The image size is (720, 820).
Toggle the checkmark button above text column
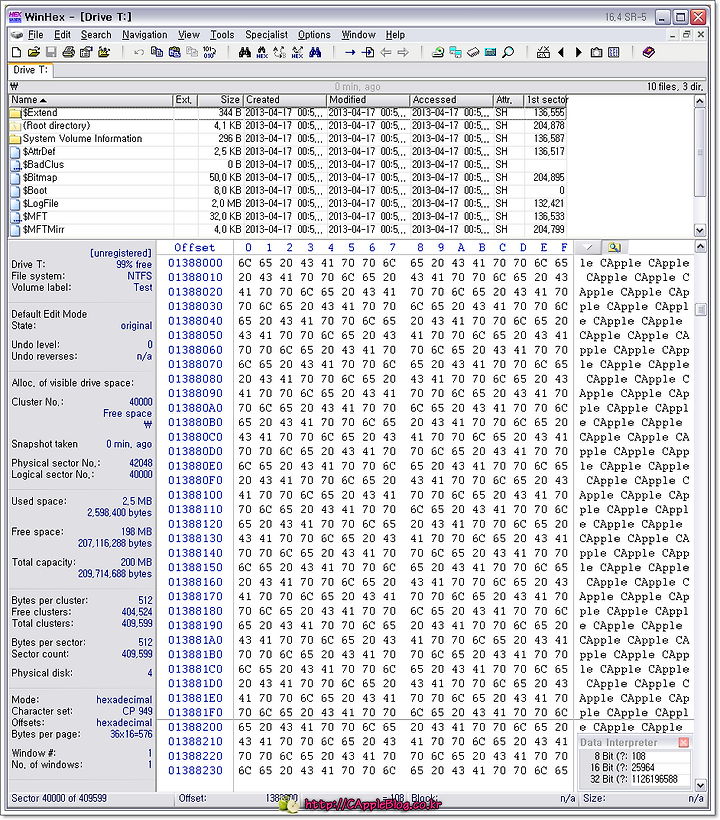click(x=588, y=247)
